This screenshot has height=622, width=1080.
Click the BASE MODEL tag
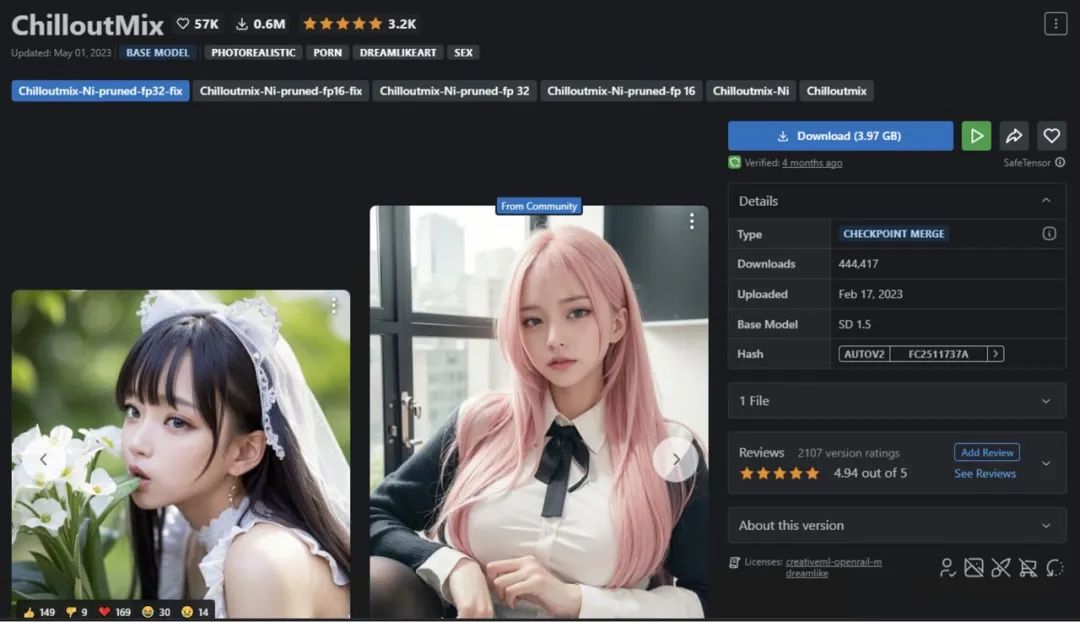click(x=157, y=52)
